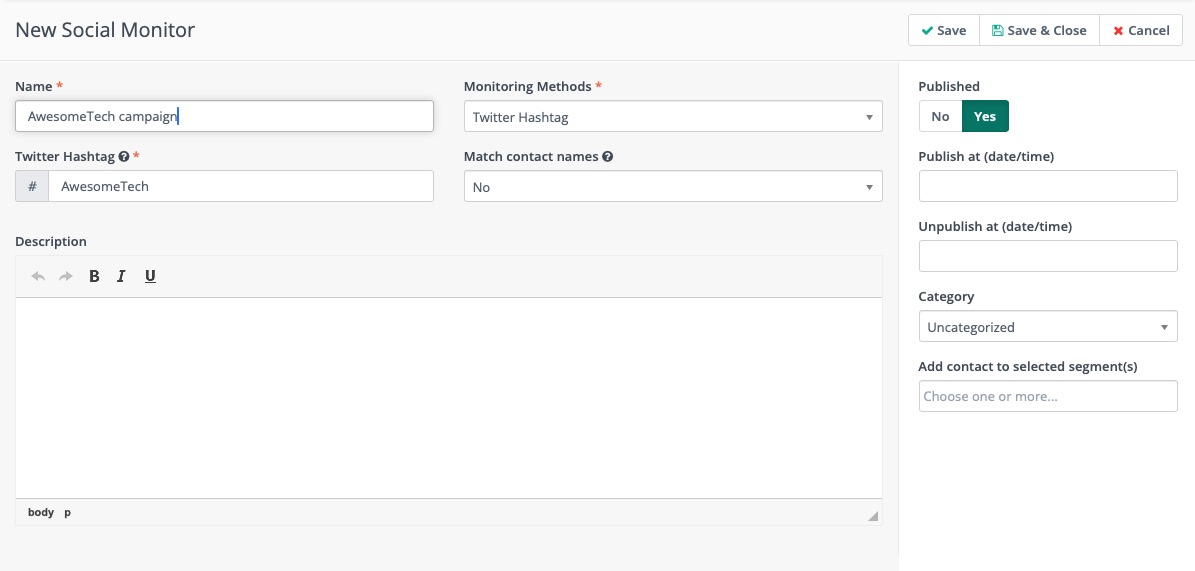The width and height of the screenshot is (1195, 571).
Task: Toggle Underline formatting in description toolbar
Action: (150, 276)
